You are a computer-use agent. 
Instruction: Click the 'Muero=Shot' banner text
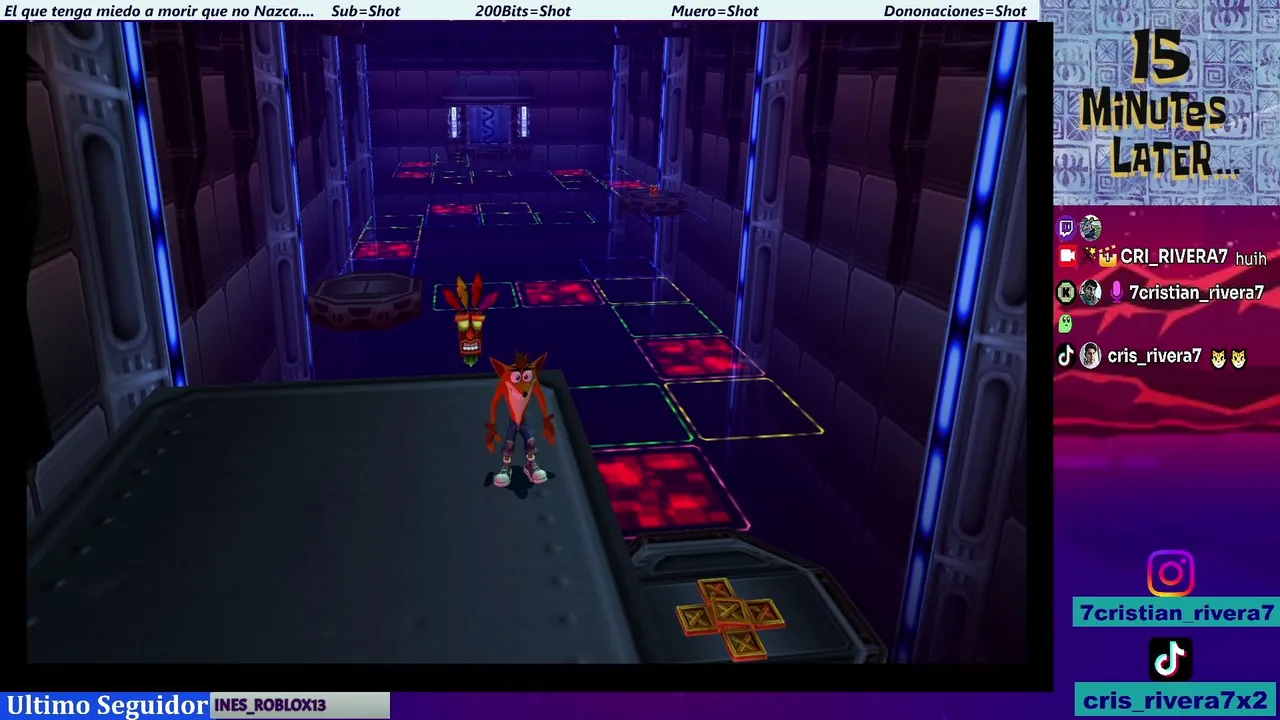click(715, 11)
